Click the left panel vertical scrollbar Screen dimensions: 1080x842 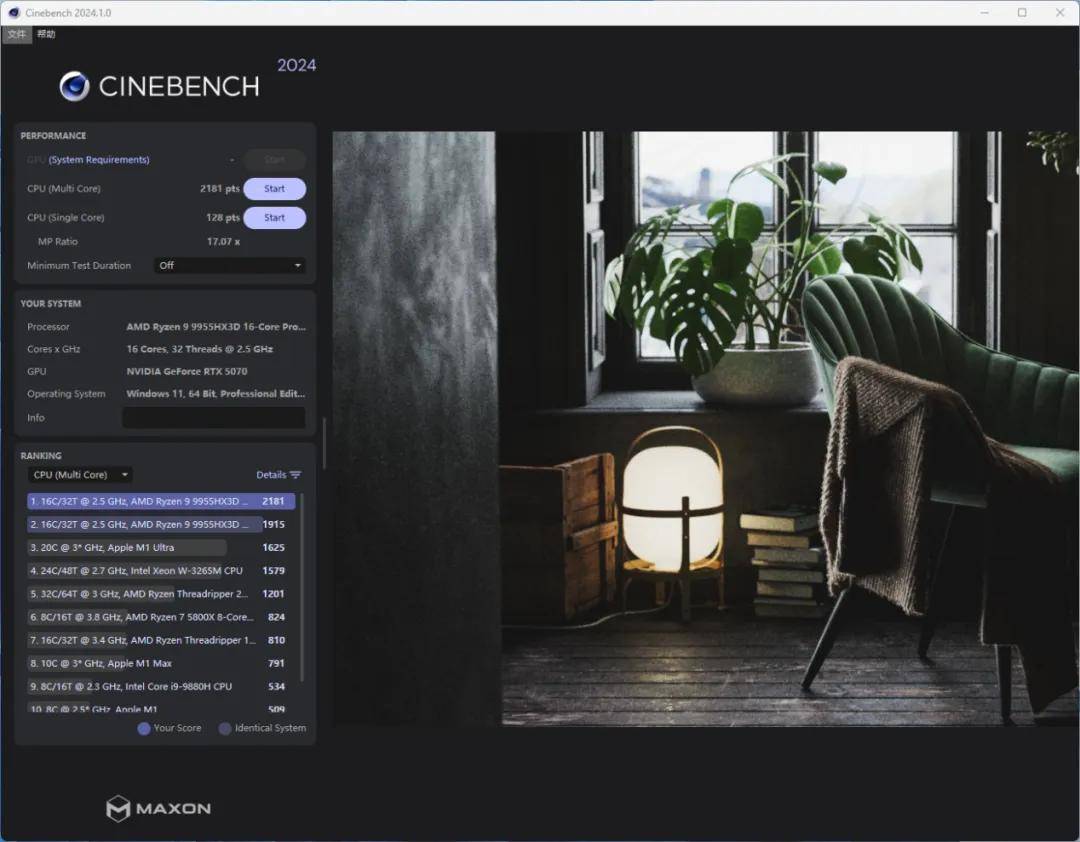pyautogui.click(x=323, y=444)
